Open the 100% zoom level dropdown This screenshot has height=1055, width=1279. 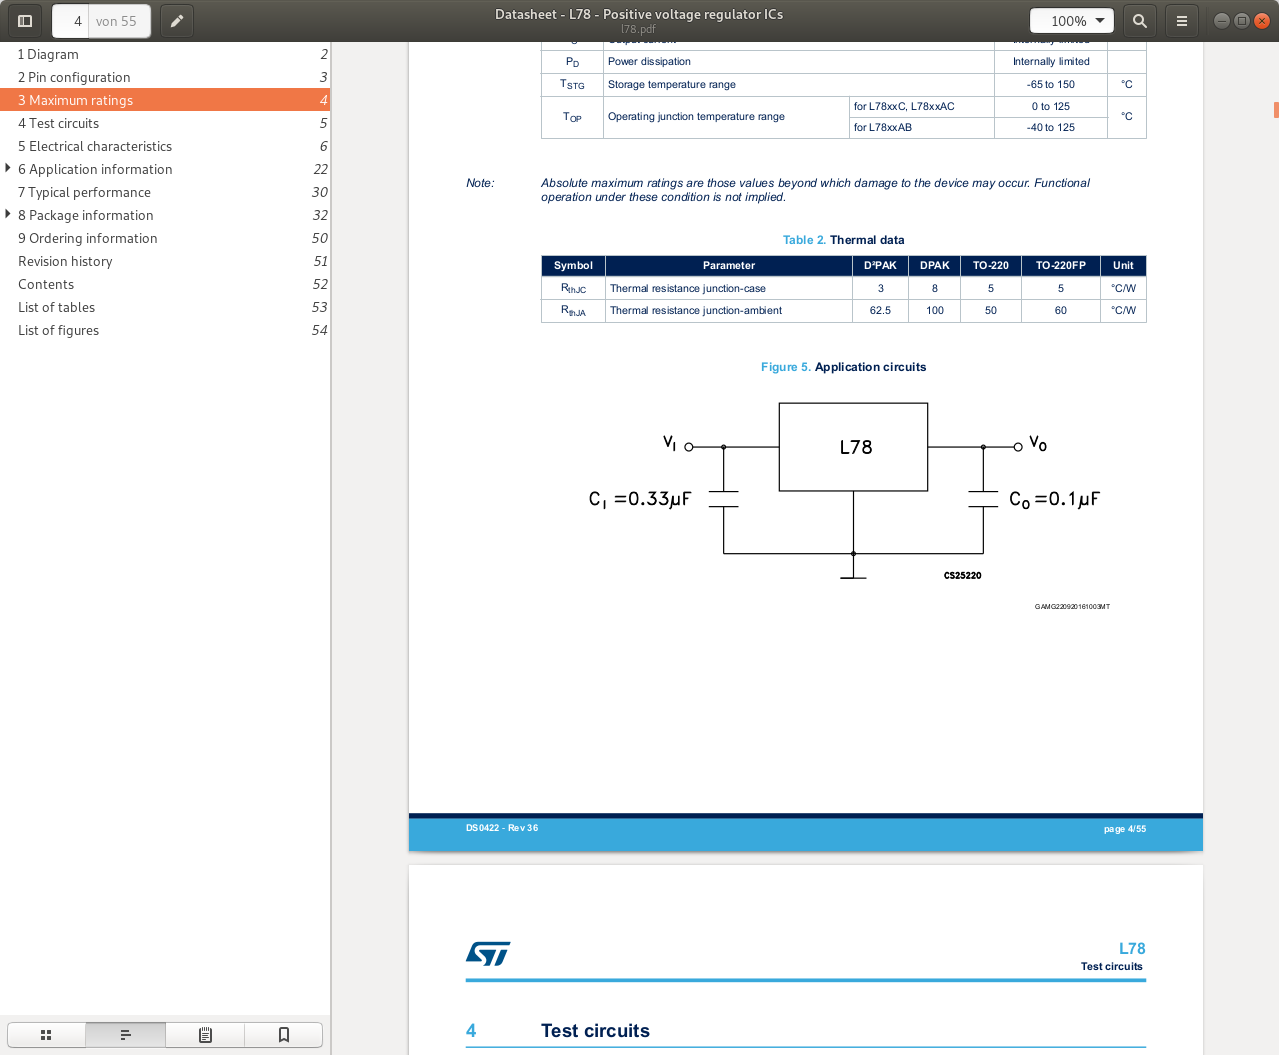click(x=1073, y=21)
